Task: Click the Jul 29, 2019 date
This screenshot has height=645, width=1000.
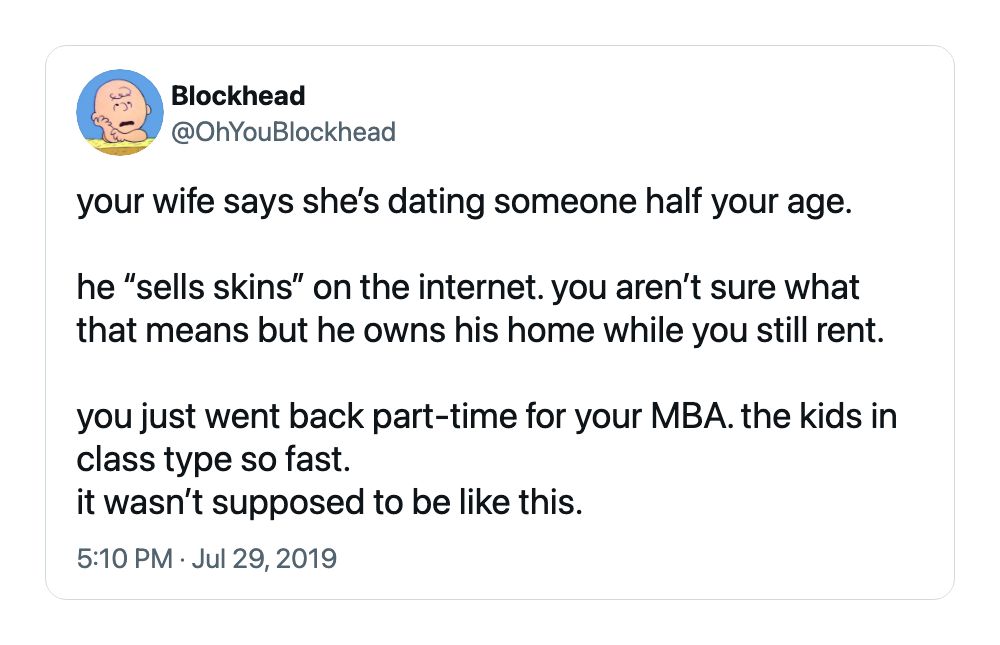Action: [264, 558]
